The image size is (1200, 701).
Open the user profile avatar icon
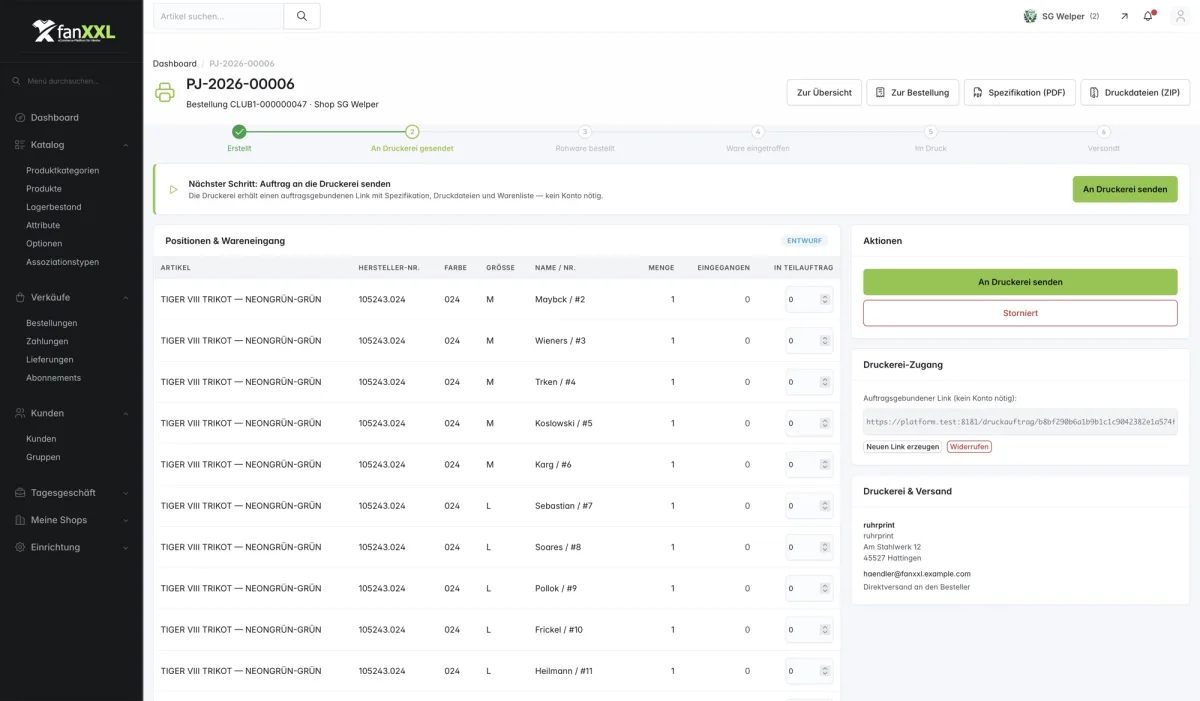pos(1179,16)
